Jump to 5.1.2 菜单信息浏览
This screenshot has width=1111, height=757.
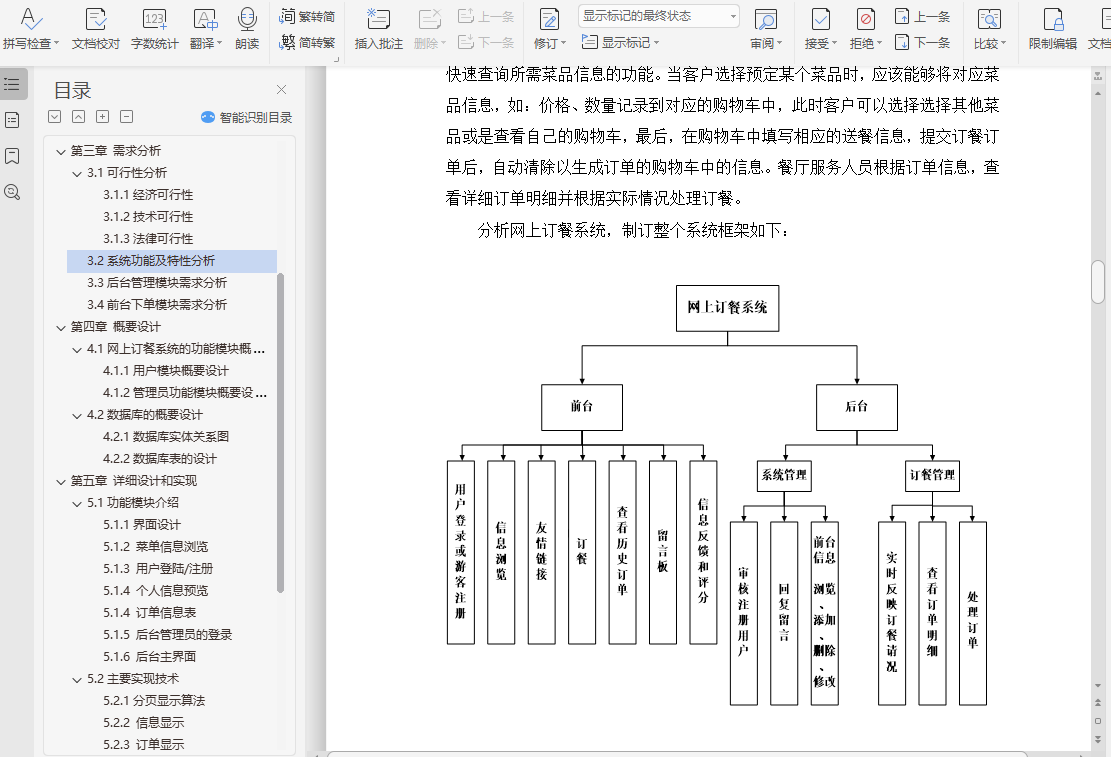click(x=156, y=546)
